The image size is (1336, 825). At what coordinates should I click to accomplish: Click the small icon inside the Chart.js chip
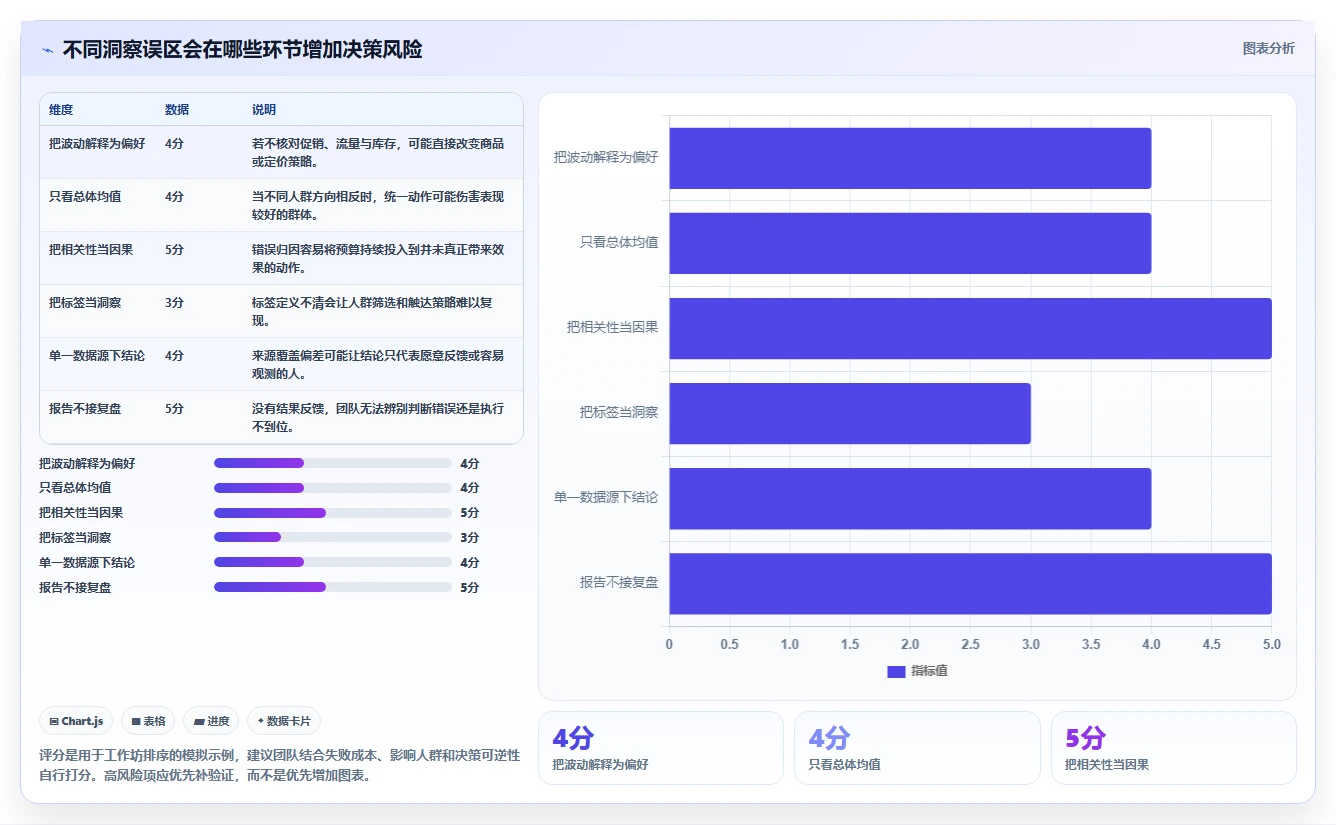pos(54,721)
